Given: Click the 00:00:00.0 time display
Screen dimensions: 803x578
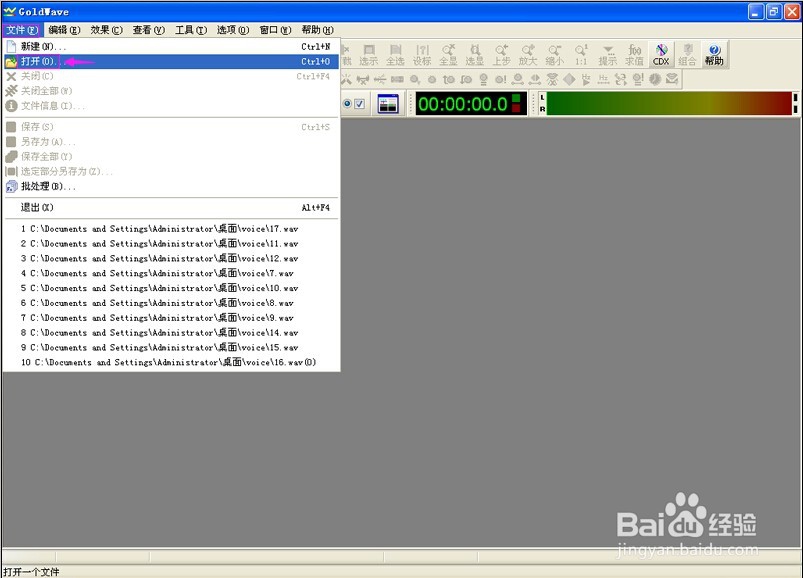Looking at the screenshot, I should click(x=471, y=104).
